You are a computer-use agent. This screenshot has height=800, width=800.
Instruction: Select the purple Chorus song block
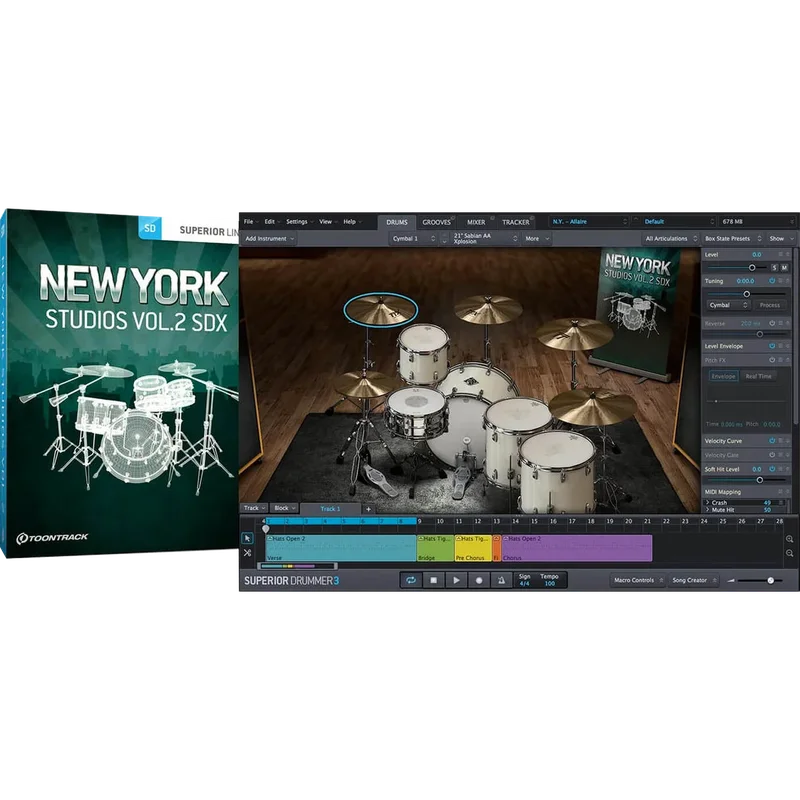(x=577, y=548)
